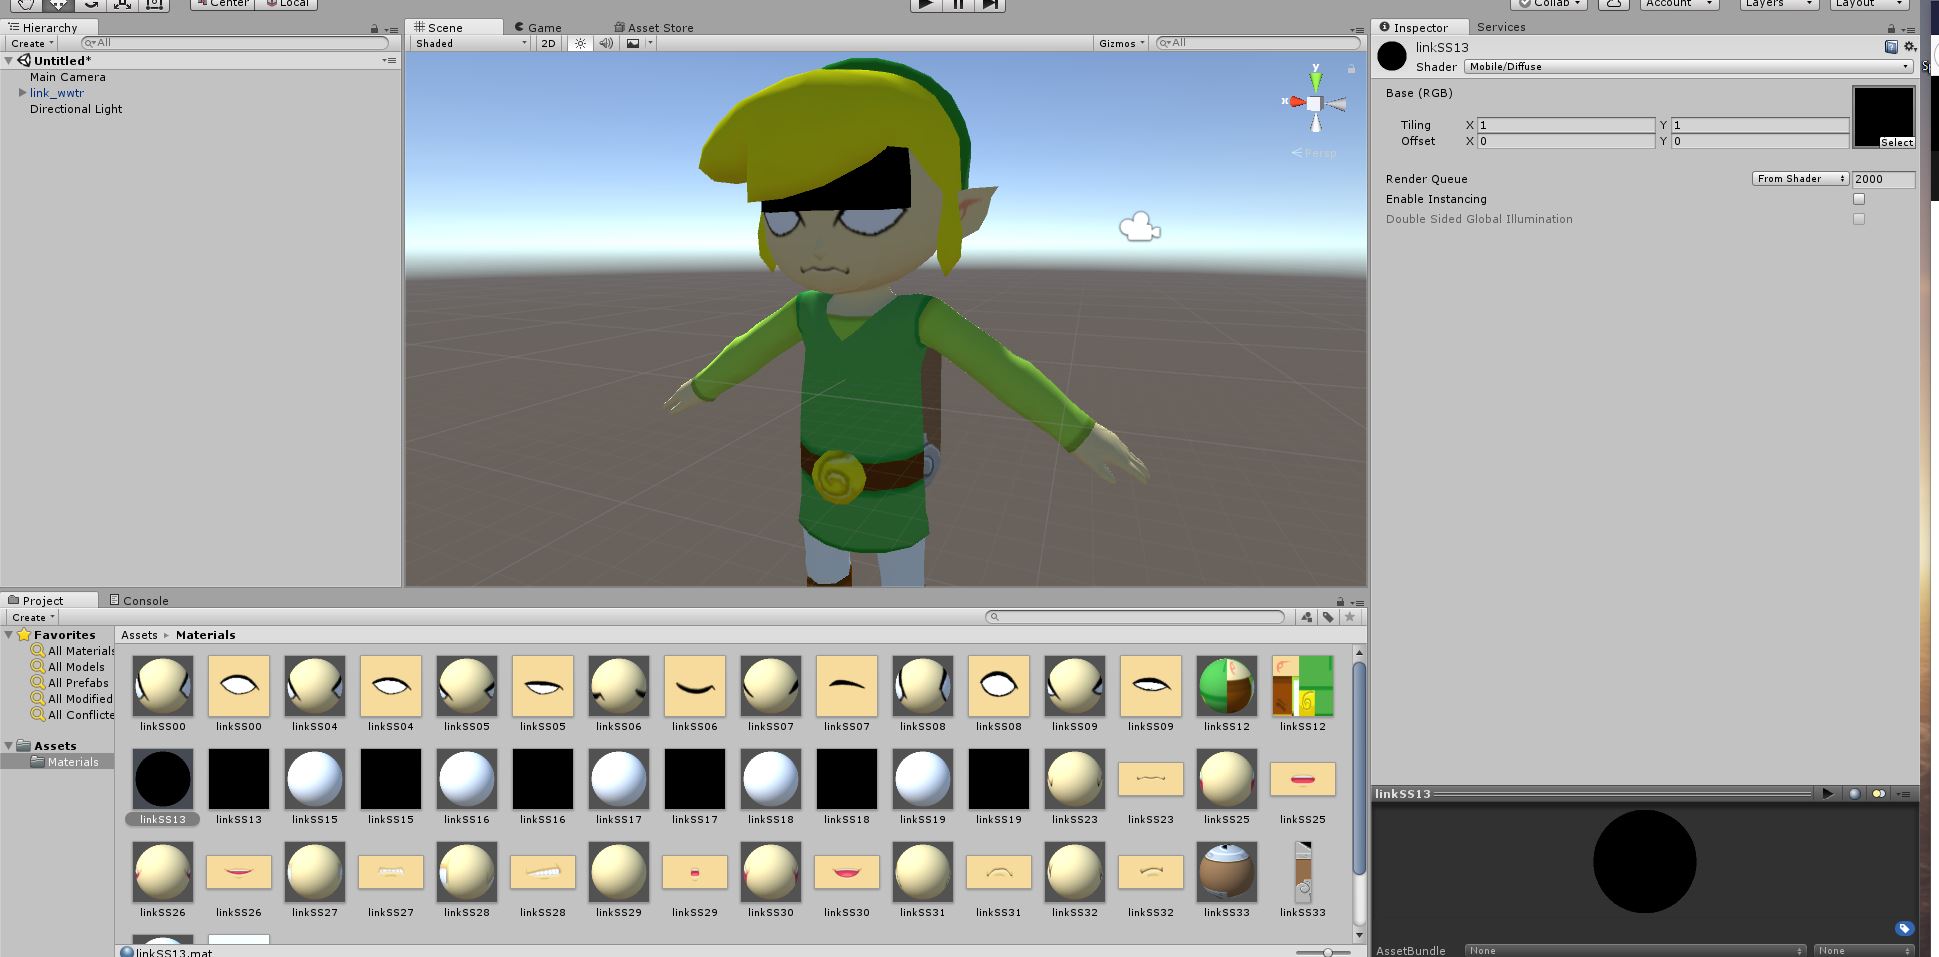Collapse the Assets folder arrow
Image resolution: width=1939 pixels, height=957 pixels.
[x=9, y=746]
